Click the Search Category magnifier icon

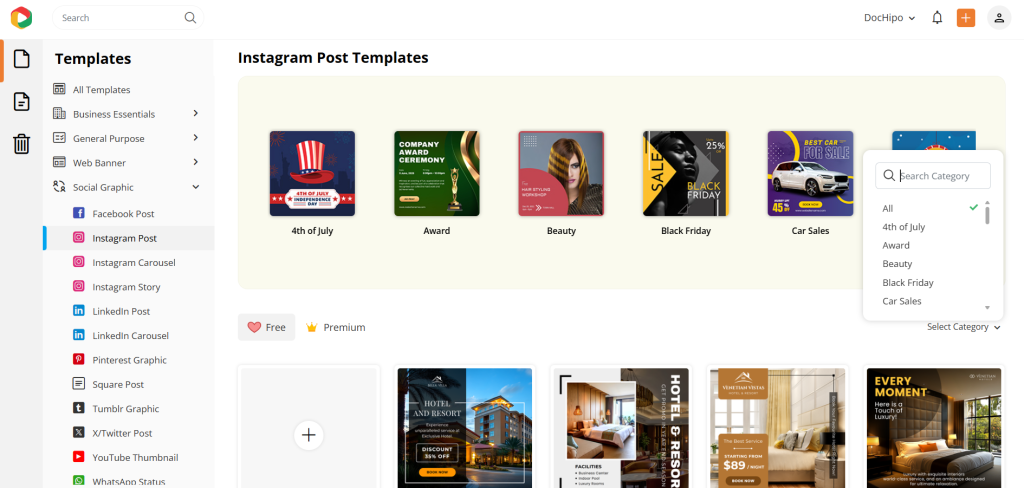[x=889, y=175]
